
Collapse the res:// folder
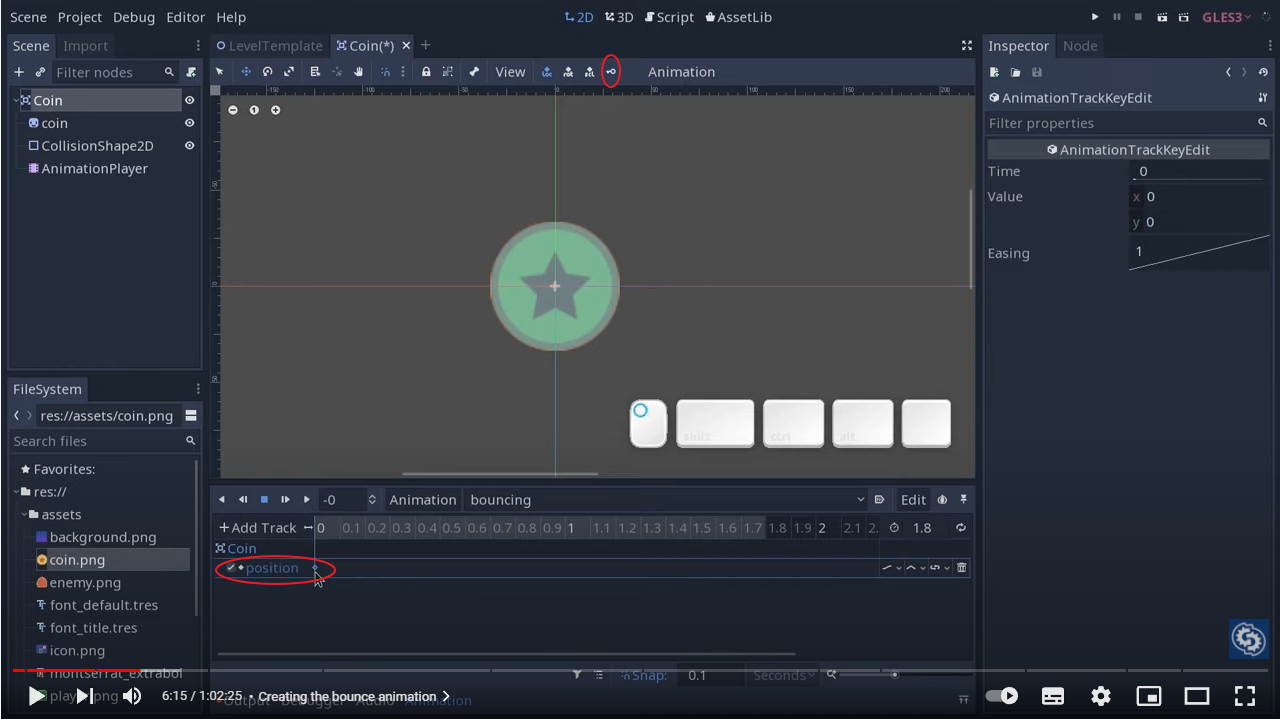(x=17, y=492)
